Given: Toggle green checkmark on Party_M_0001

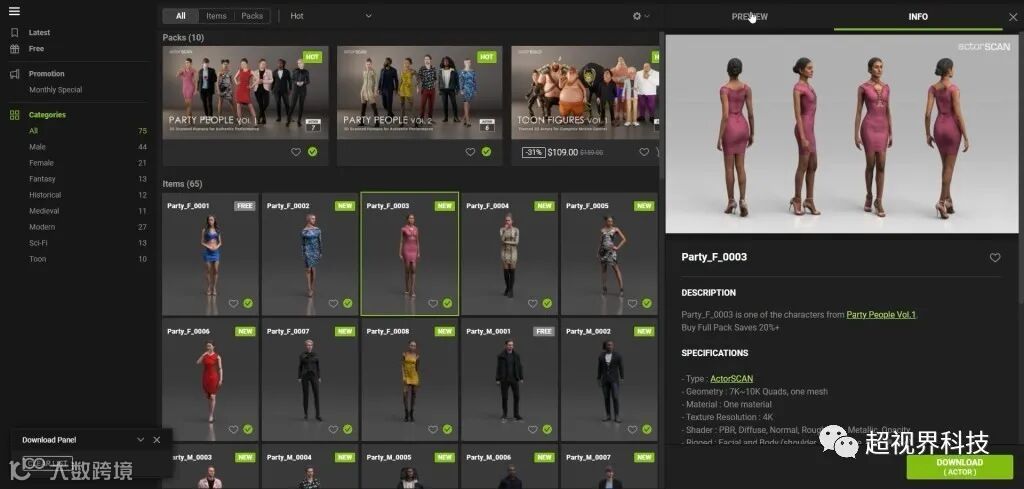Looking at the screenshot, I should tap(547, 430).
